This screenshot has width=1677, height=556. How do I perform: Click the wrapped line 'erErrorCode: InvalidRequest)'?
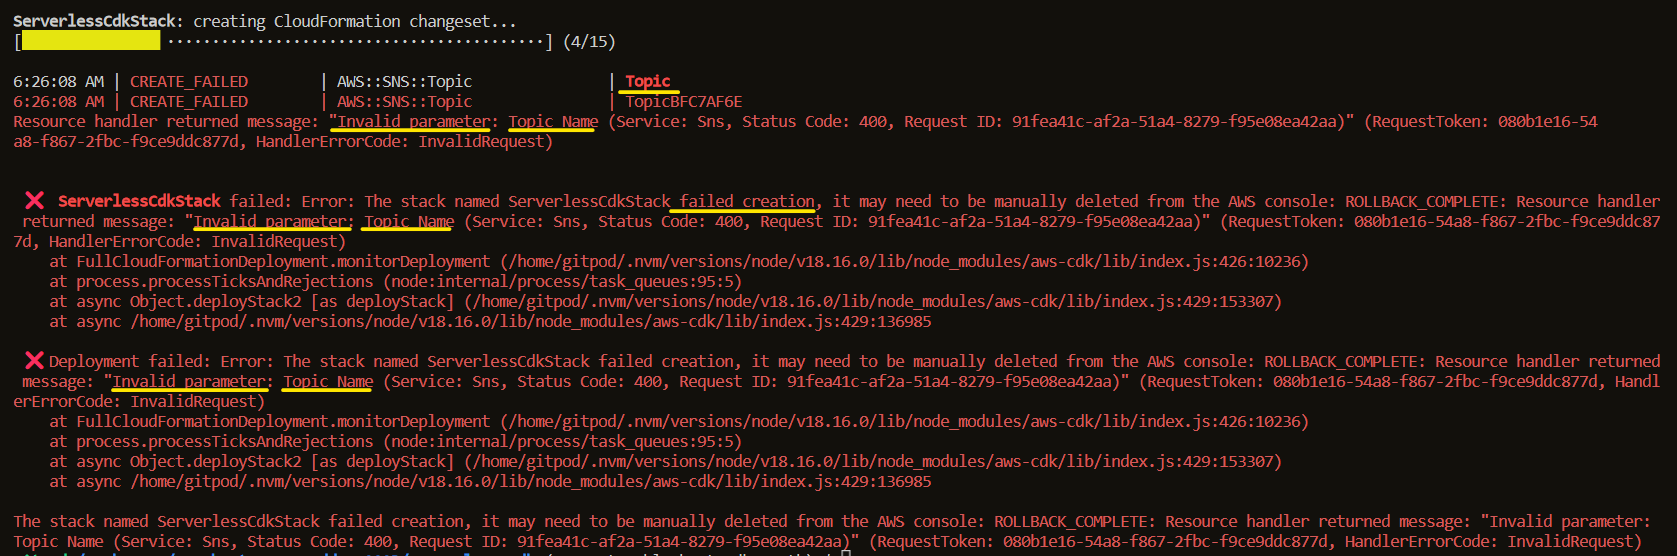tap(139, 401)
